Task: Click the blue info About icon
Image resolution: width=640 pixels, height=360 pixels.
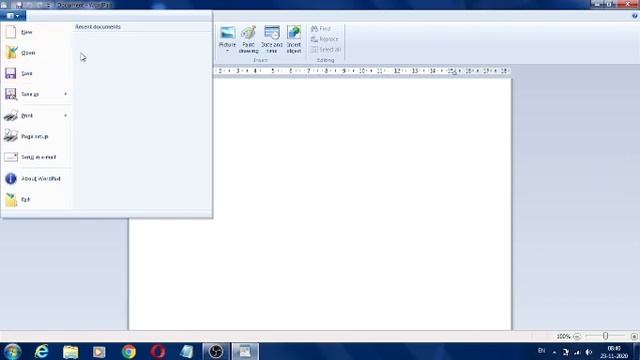Action: tap(11, 178)
